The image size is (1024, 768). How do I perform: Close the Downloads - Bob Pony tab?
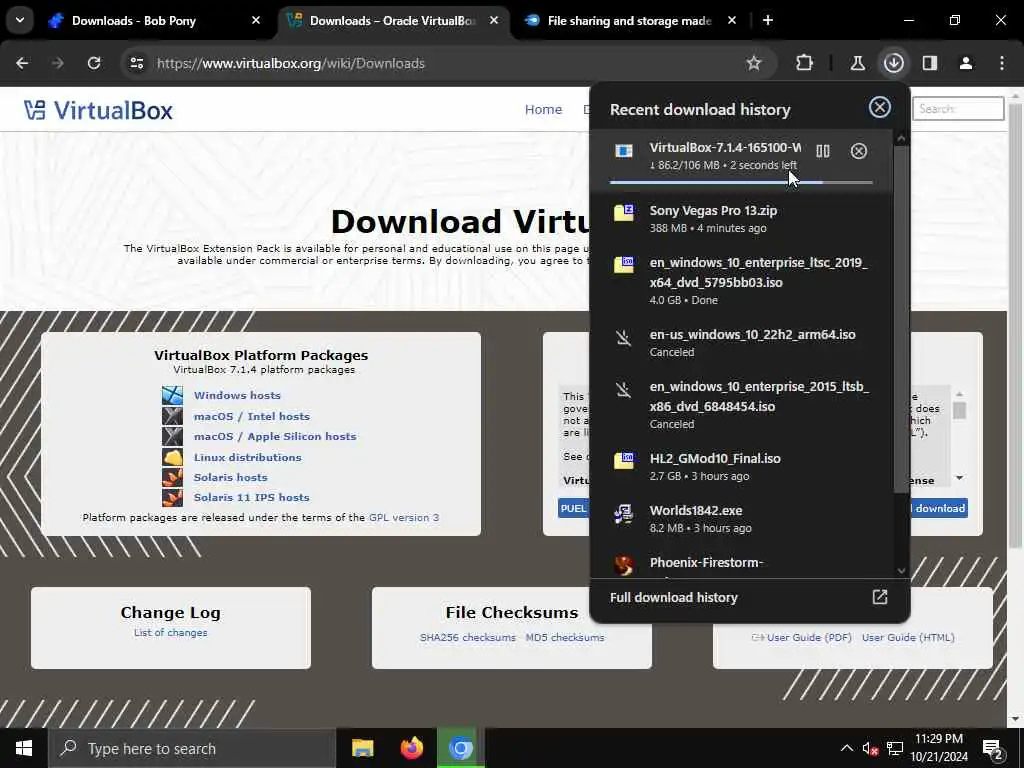pos(256,20)
